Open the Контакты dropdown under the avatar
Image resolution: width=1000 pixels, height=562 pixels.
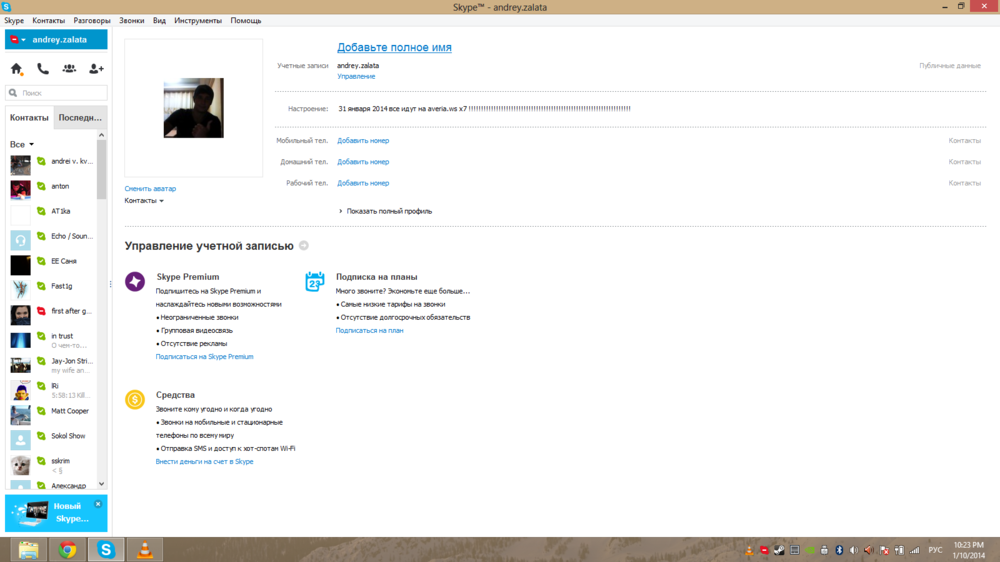144,201
